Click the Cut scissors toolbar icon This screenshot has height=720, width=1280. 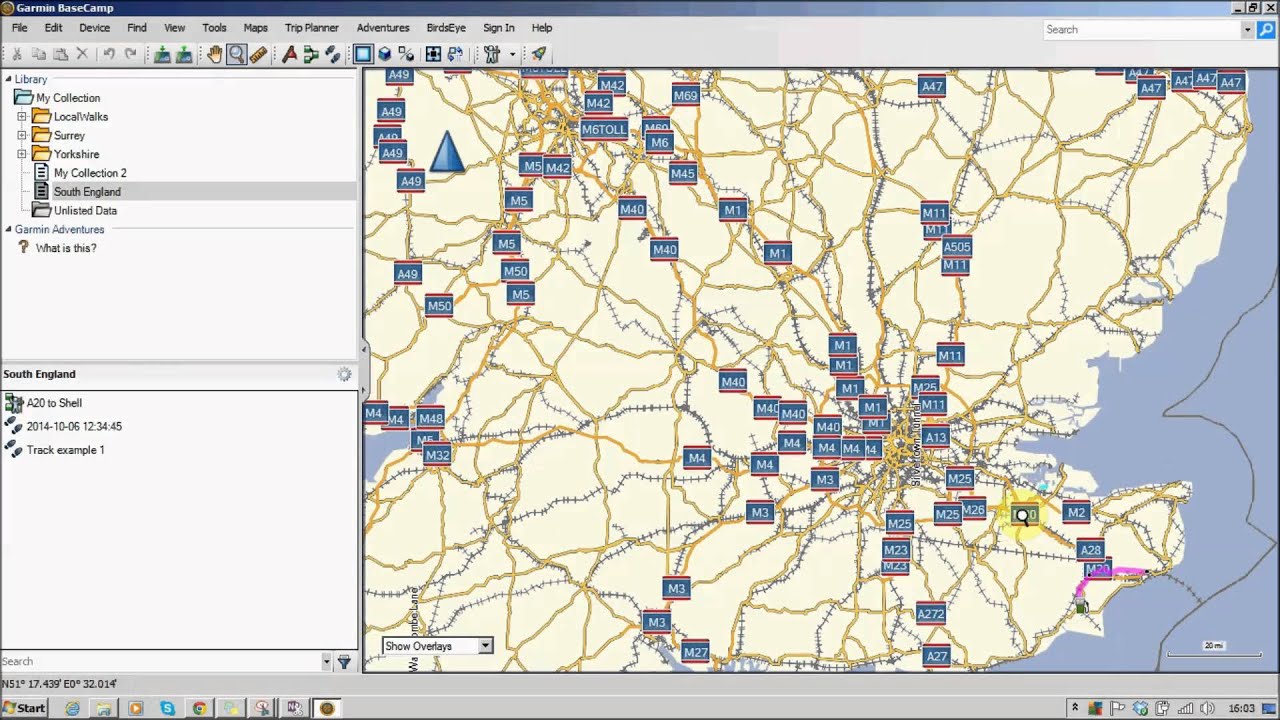click(17, 55)
